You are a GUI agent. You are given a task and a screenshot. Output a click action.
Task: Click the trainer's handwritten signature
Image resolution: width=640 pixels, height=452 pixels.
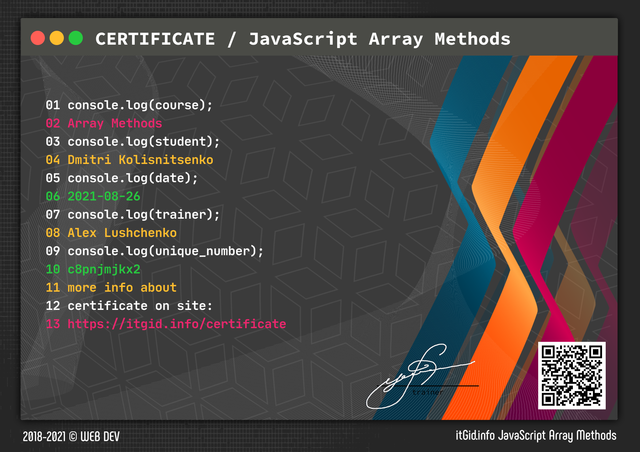[x=421, y=376]
